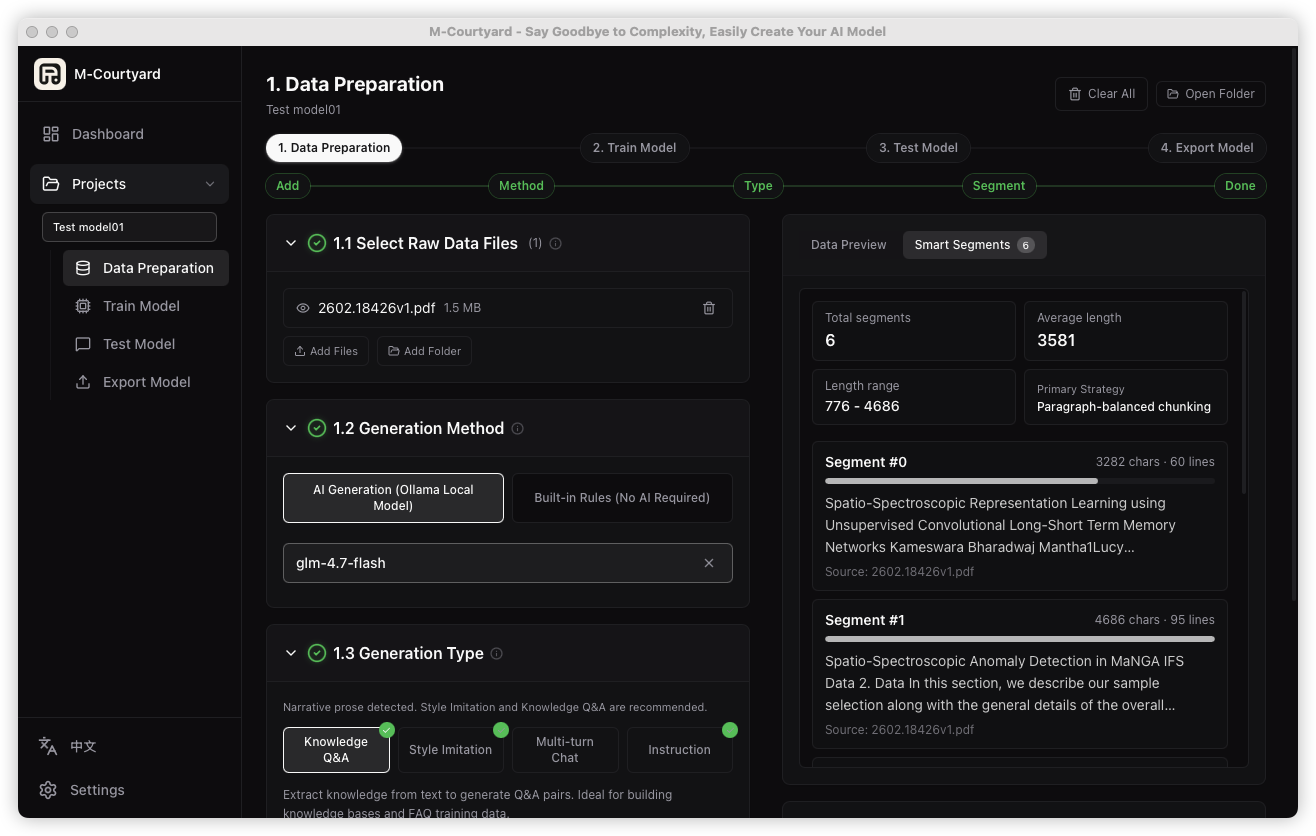Click green check icon of section 1.1
The image size is (1316, 836).
317,243
